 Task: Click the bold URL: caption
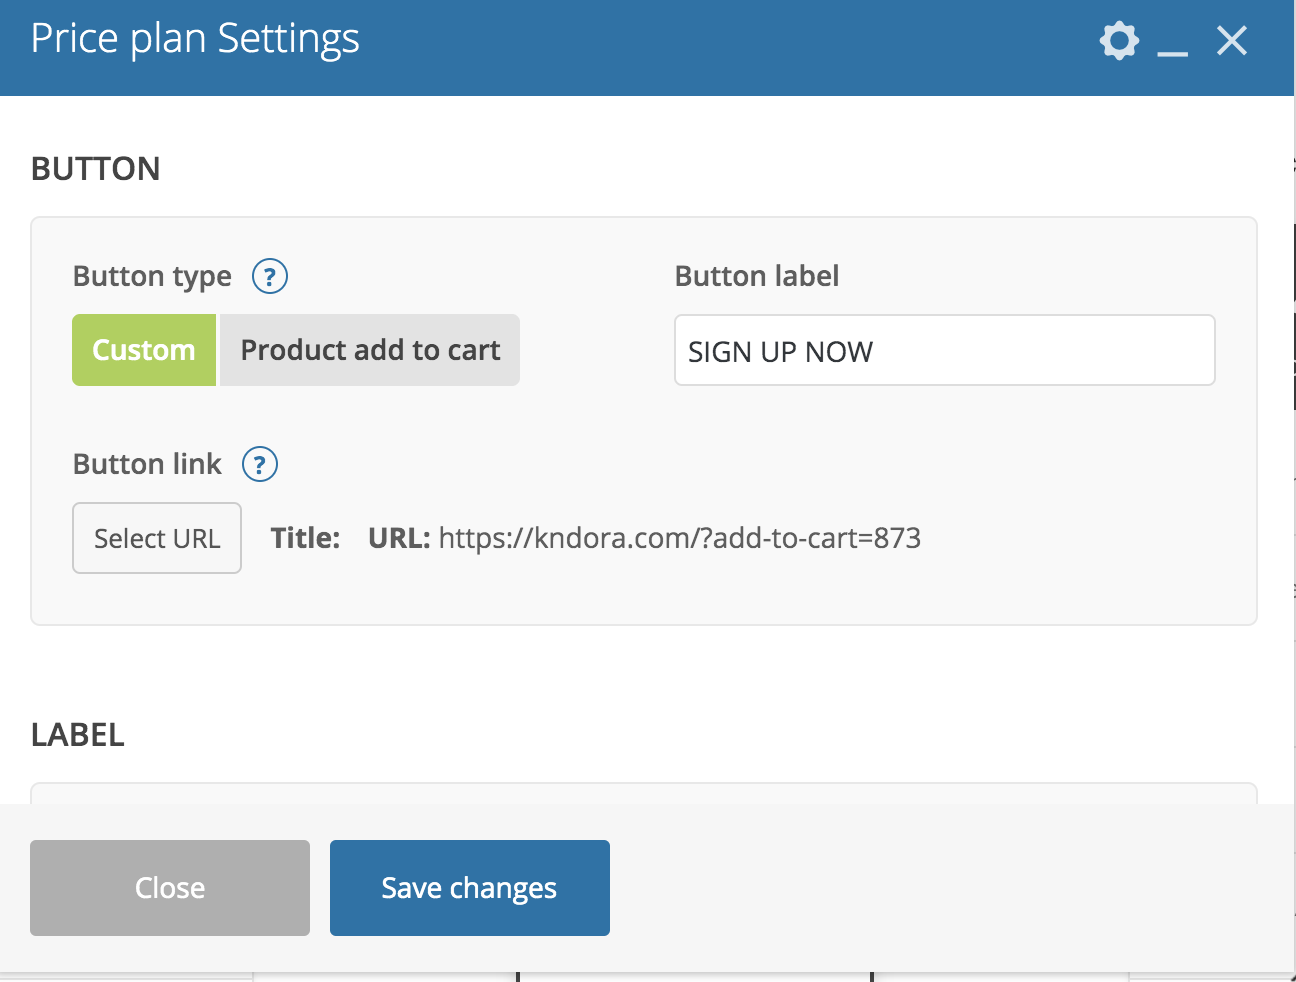point(399,538)
